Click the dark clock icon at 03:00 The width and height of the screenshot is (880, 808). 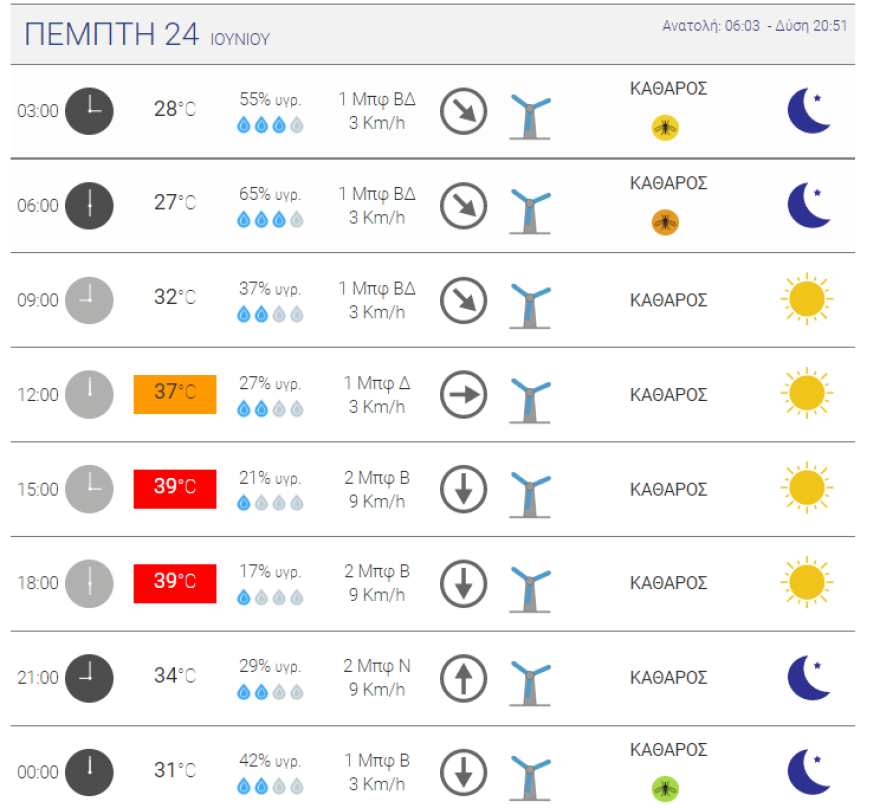89,110
